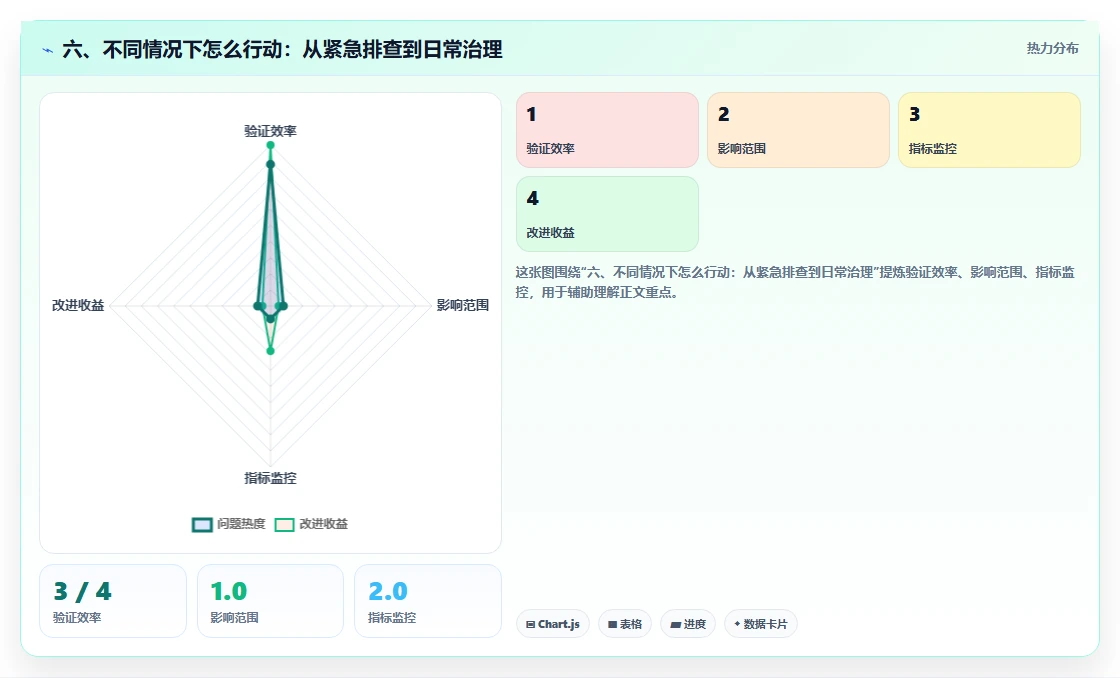
Task: Click the 3 / 4 验证效率 stat card
Action: (113, 601)
